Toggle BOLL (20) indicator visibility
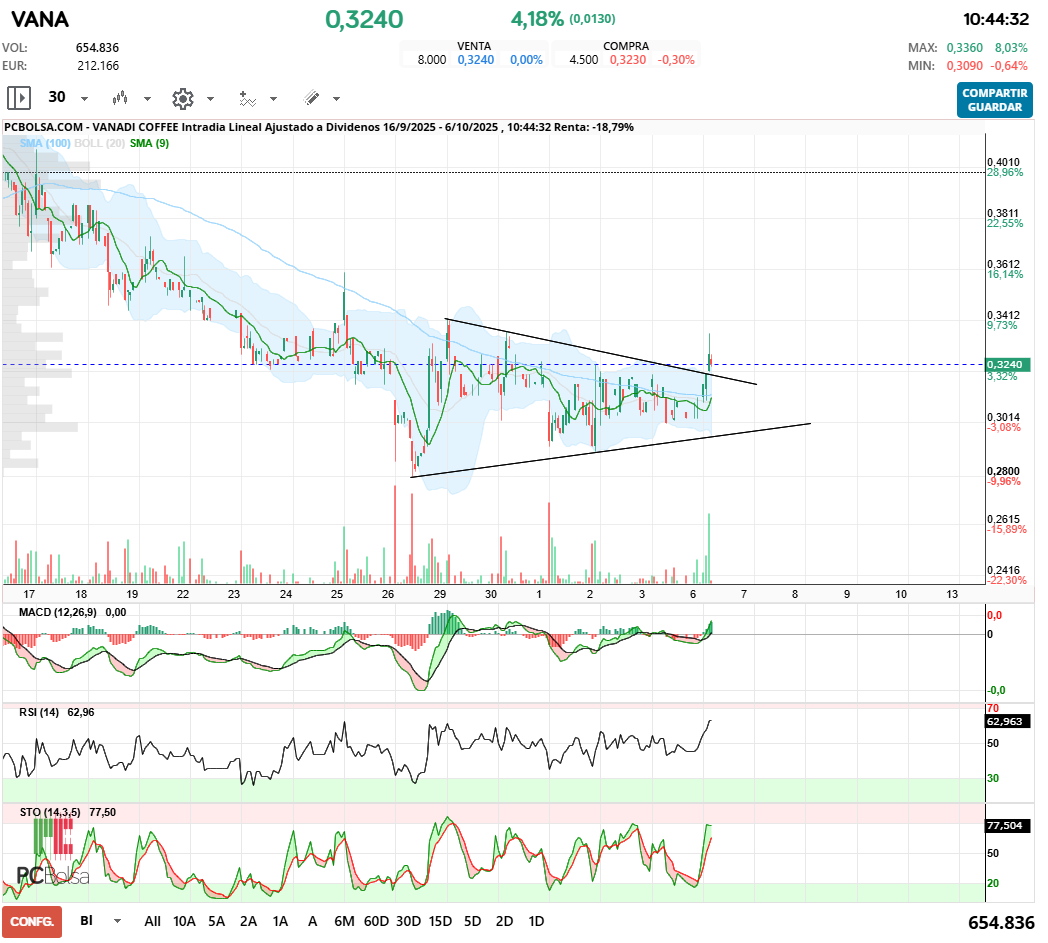The height and width of the screenshot is (943, 1048). (100, 143)
